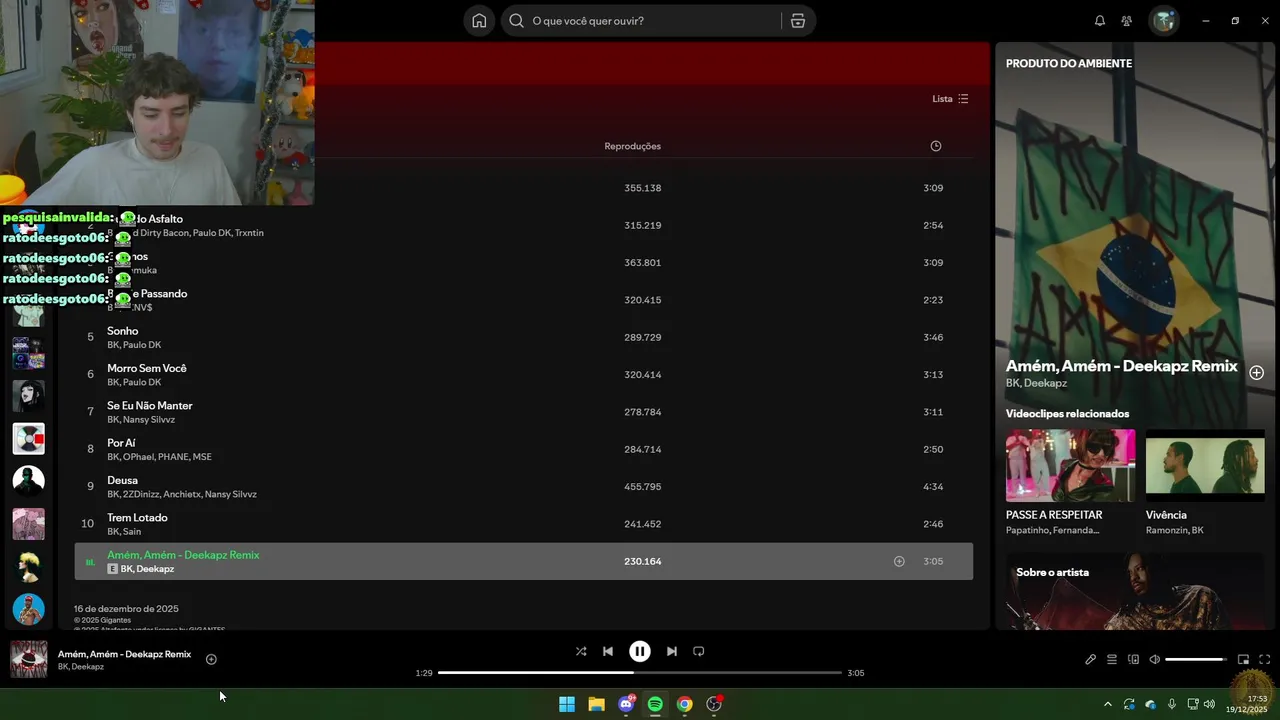Open the OneDrive cloud tray icon
Screen dimensions: 1280x720
pos(1150,704)
